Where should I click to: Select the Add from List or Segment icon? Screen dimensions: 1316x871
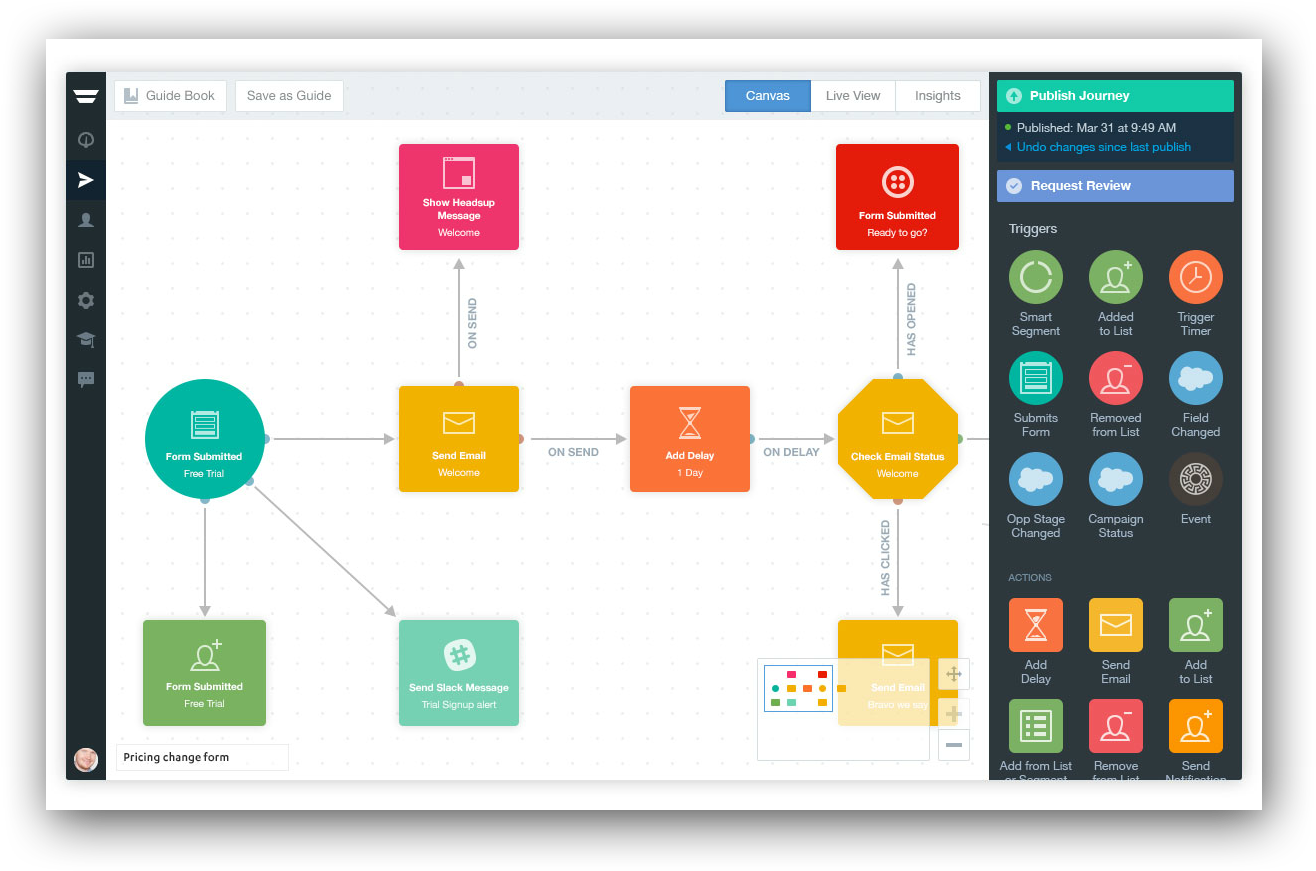(1036, 726)
